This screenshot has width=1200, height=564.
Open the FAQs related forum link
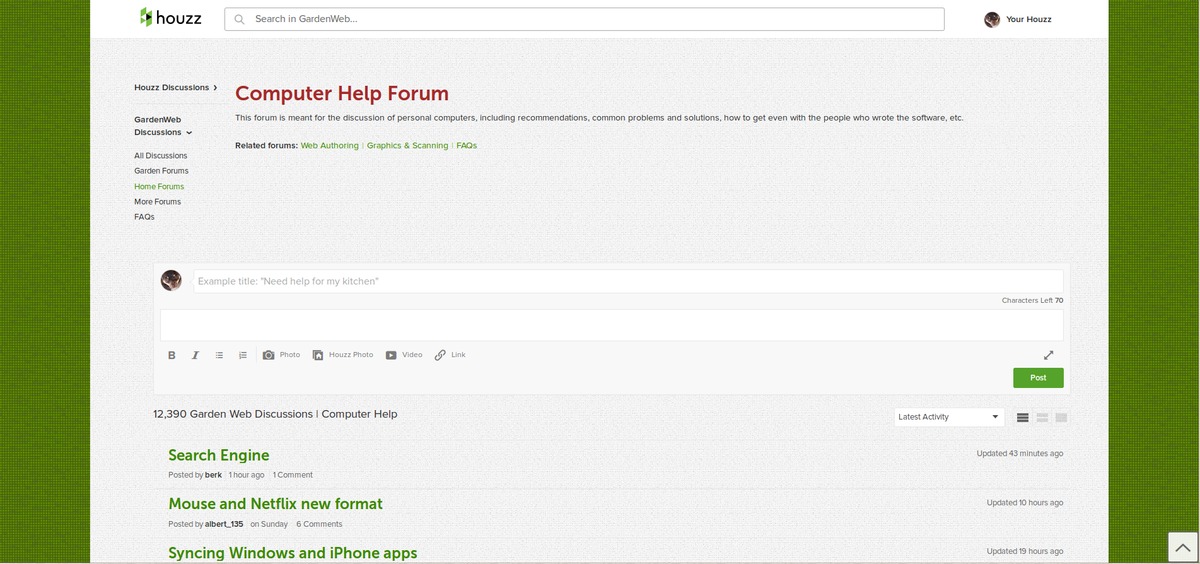point(467,146)
